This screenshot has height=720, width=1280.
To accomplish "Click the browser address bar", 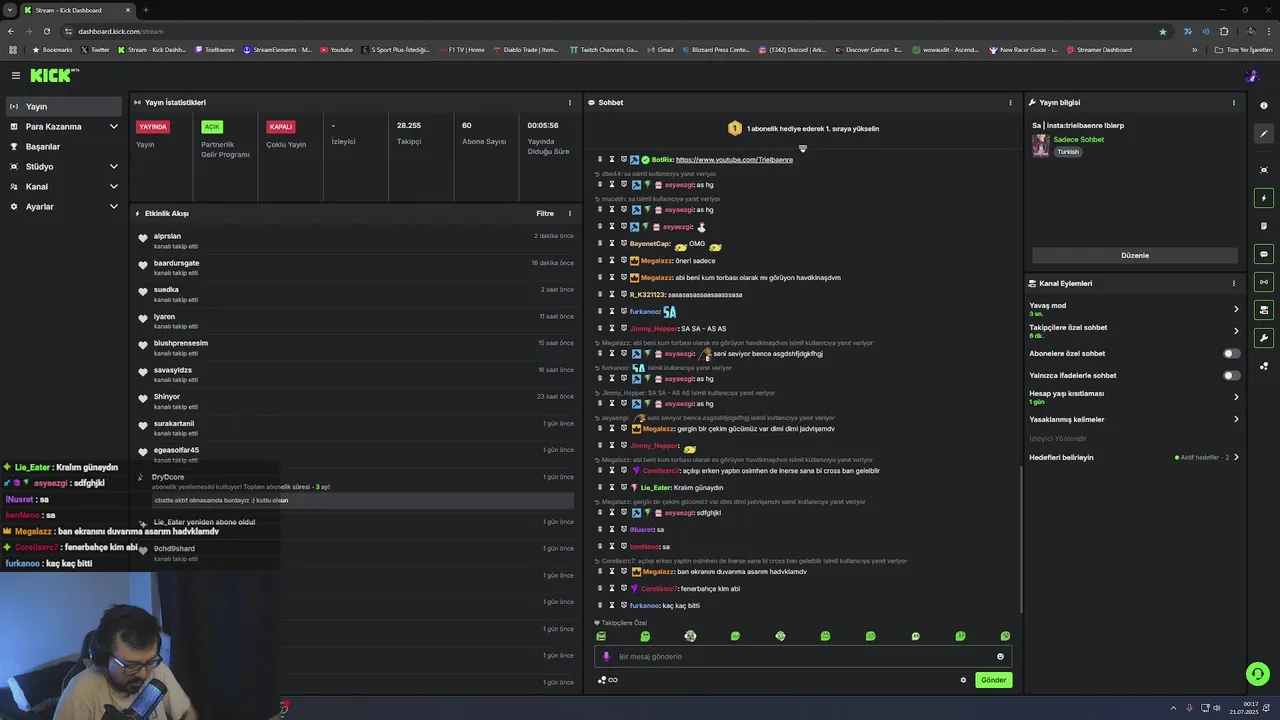I will tap(610, 31).
